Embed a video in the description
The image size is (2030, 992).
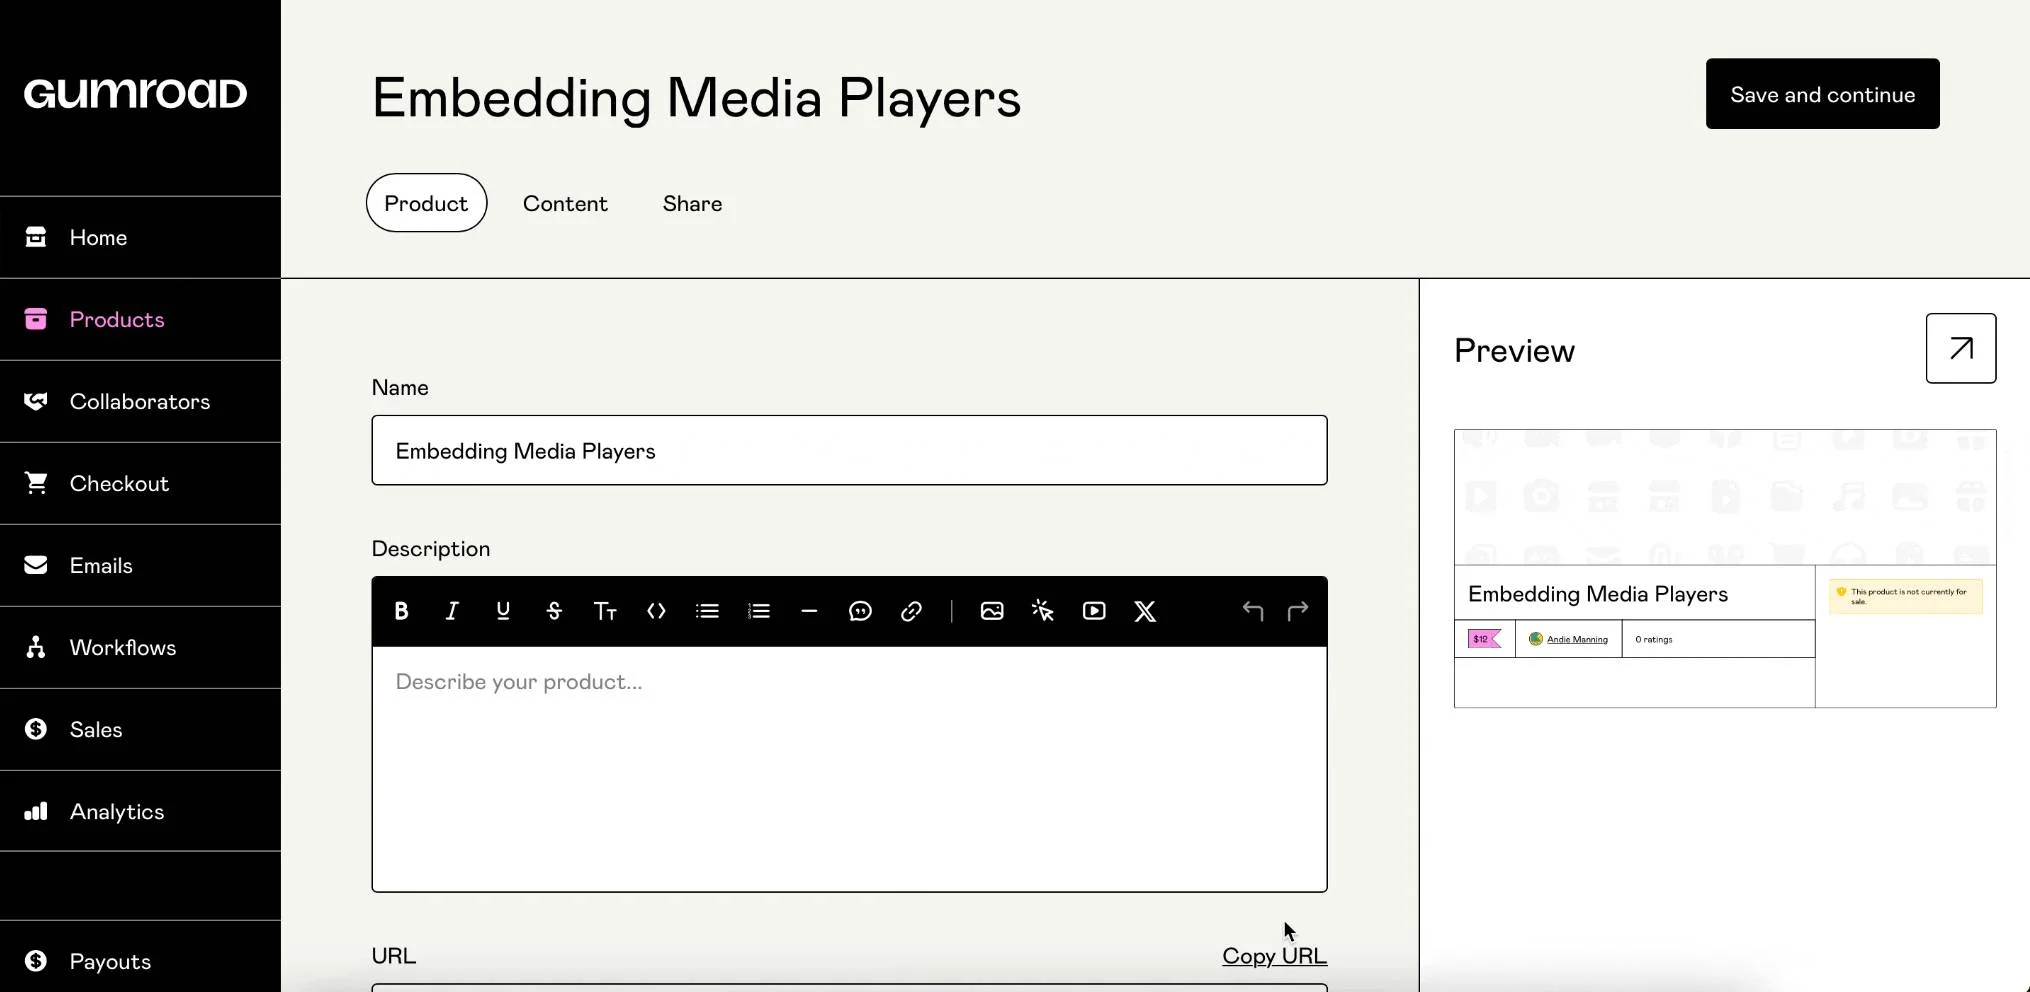coord(1094,611)
